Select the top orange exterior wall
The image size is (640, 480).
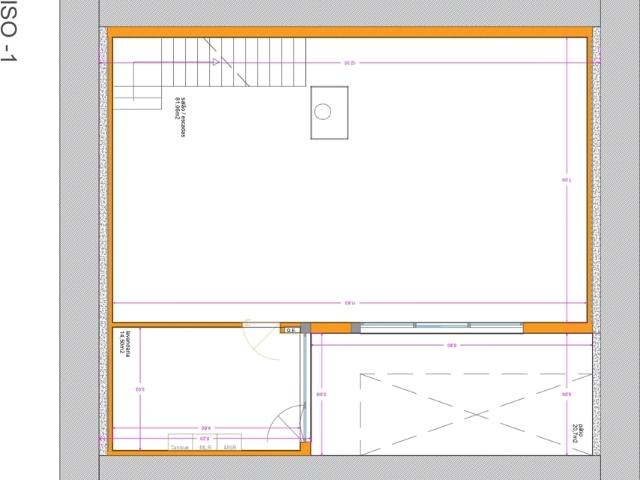point(350,32)
